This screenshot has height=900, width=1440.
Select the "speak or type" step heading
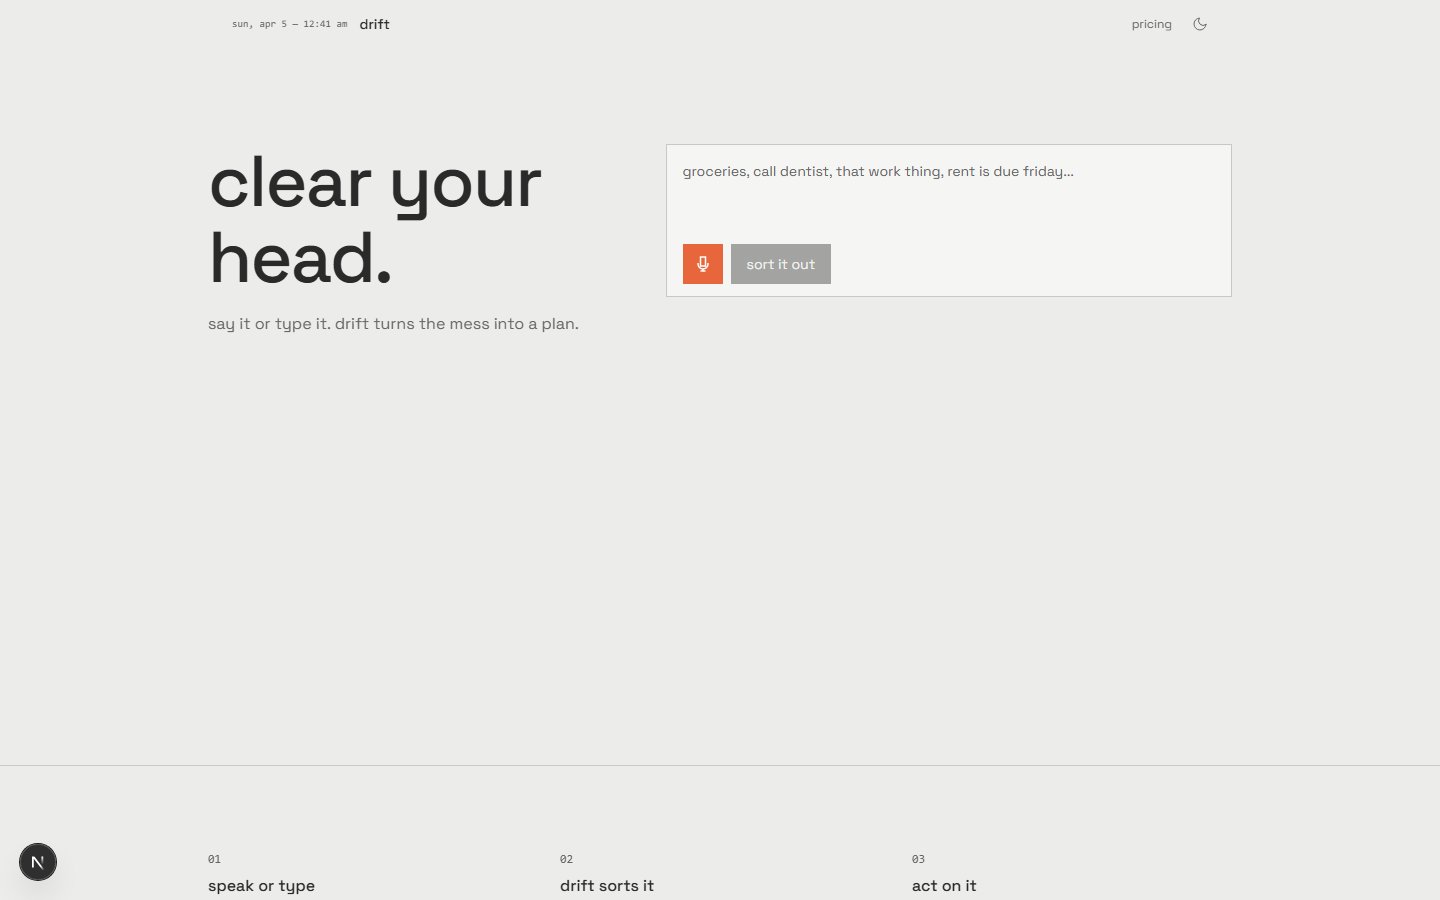[x=261, y=886]
